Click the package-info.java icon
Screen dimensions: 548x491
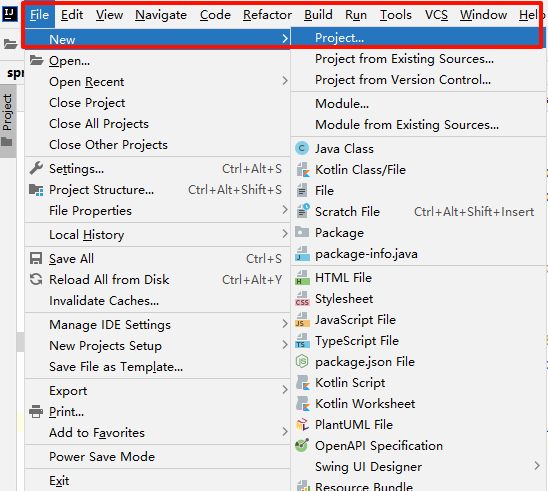point(302,254)
